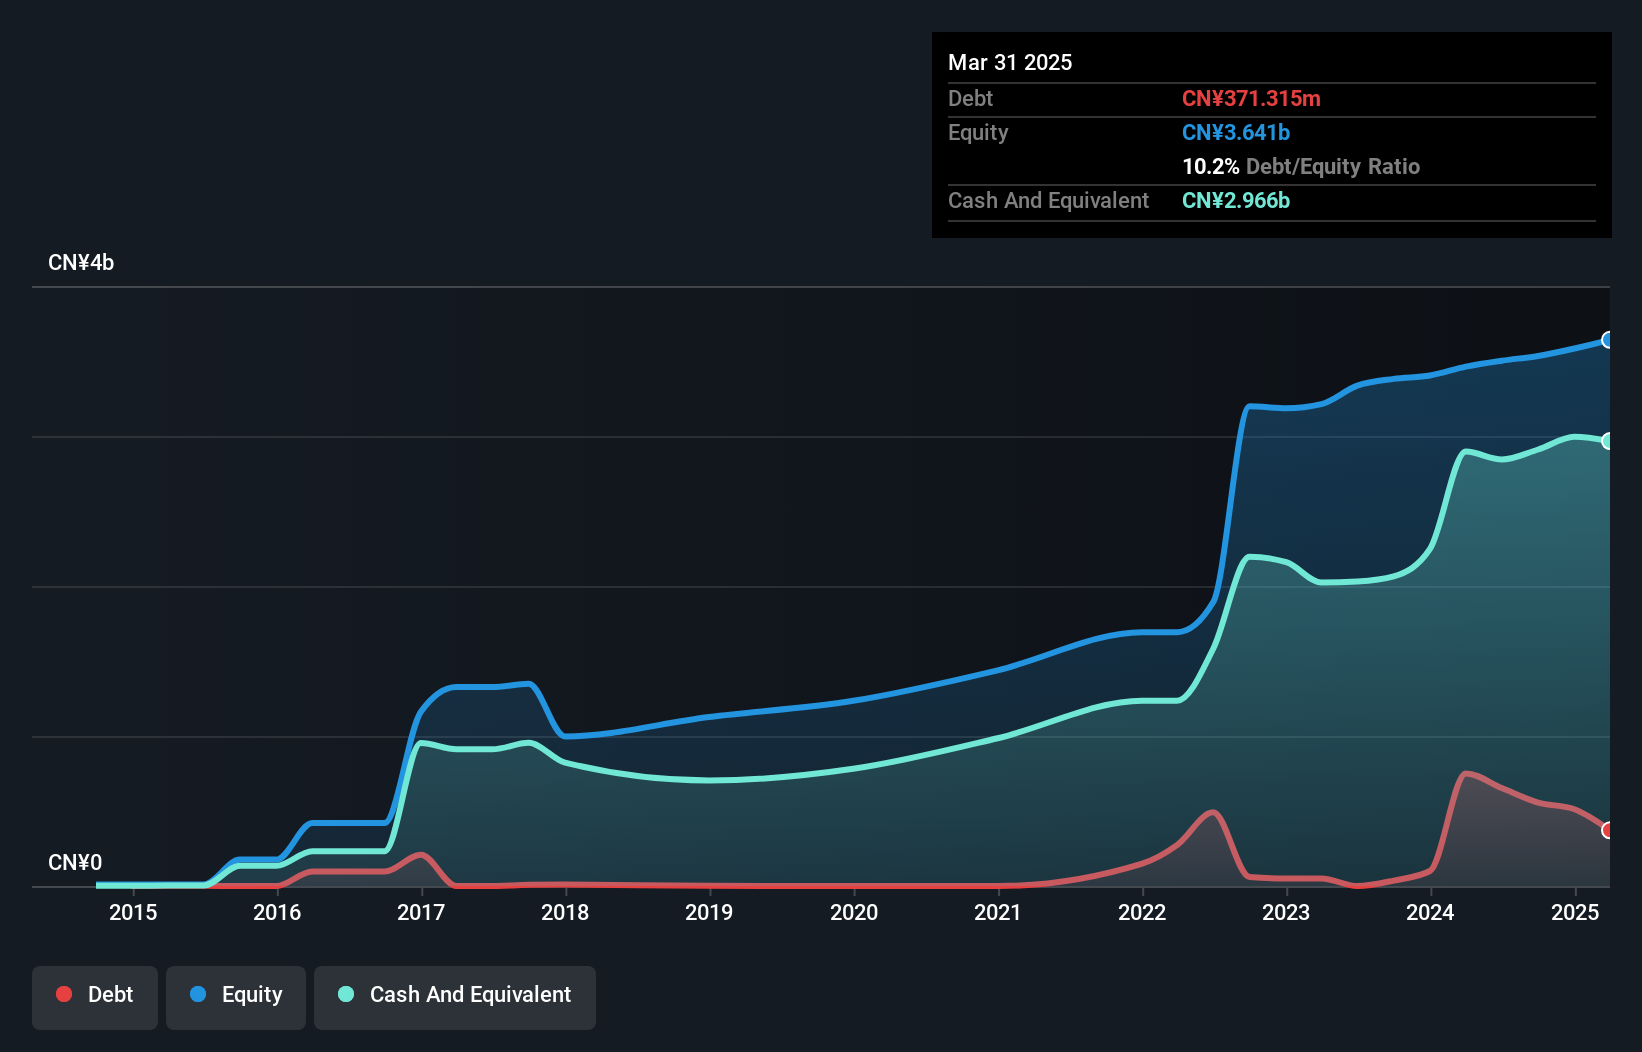Click the 2018 x-axis label

(565, 912)
